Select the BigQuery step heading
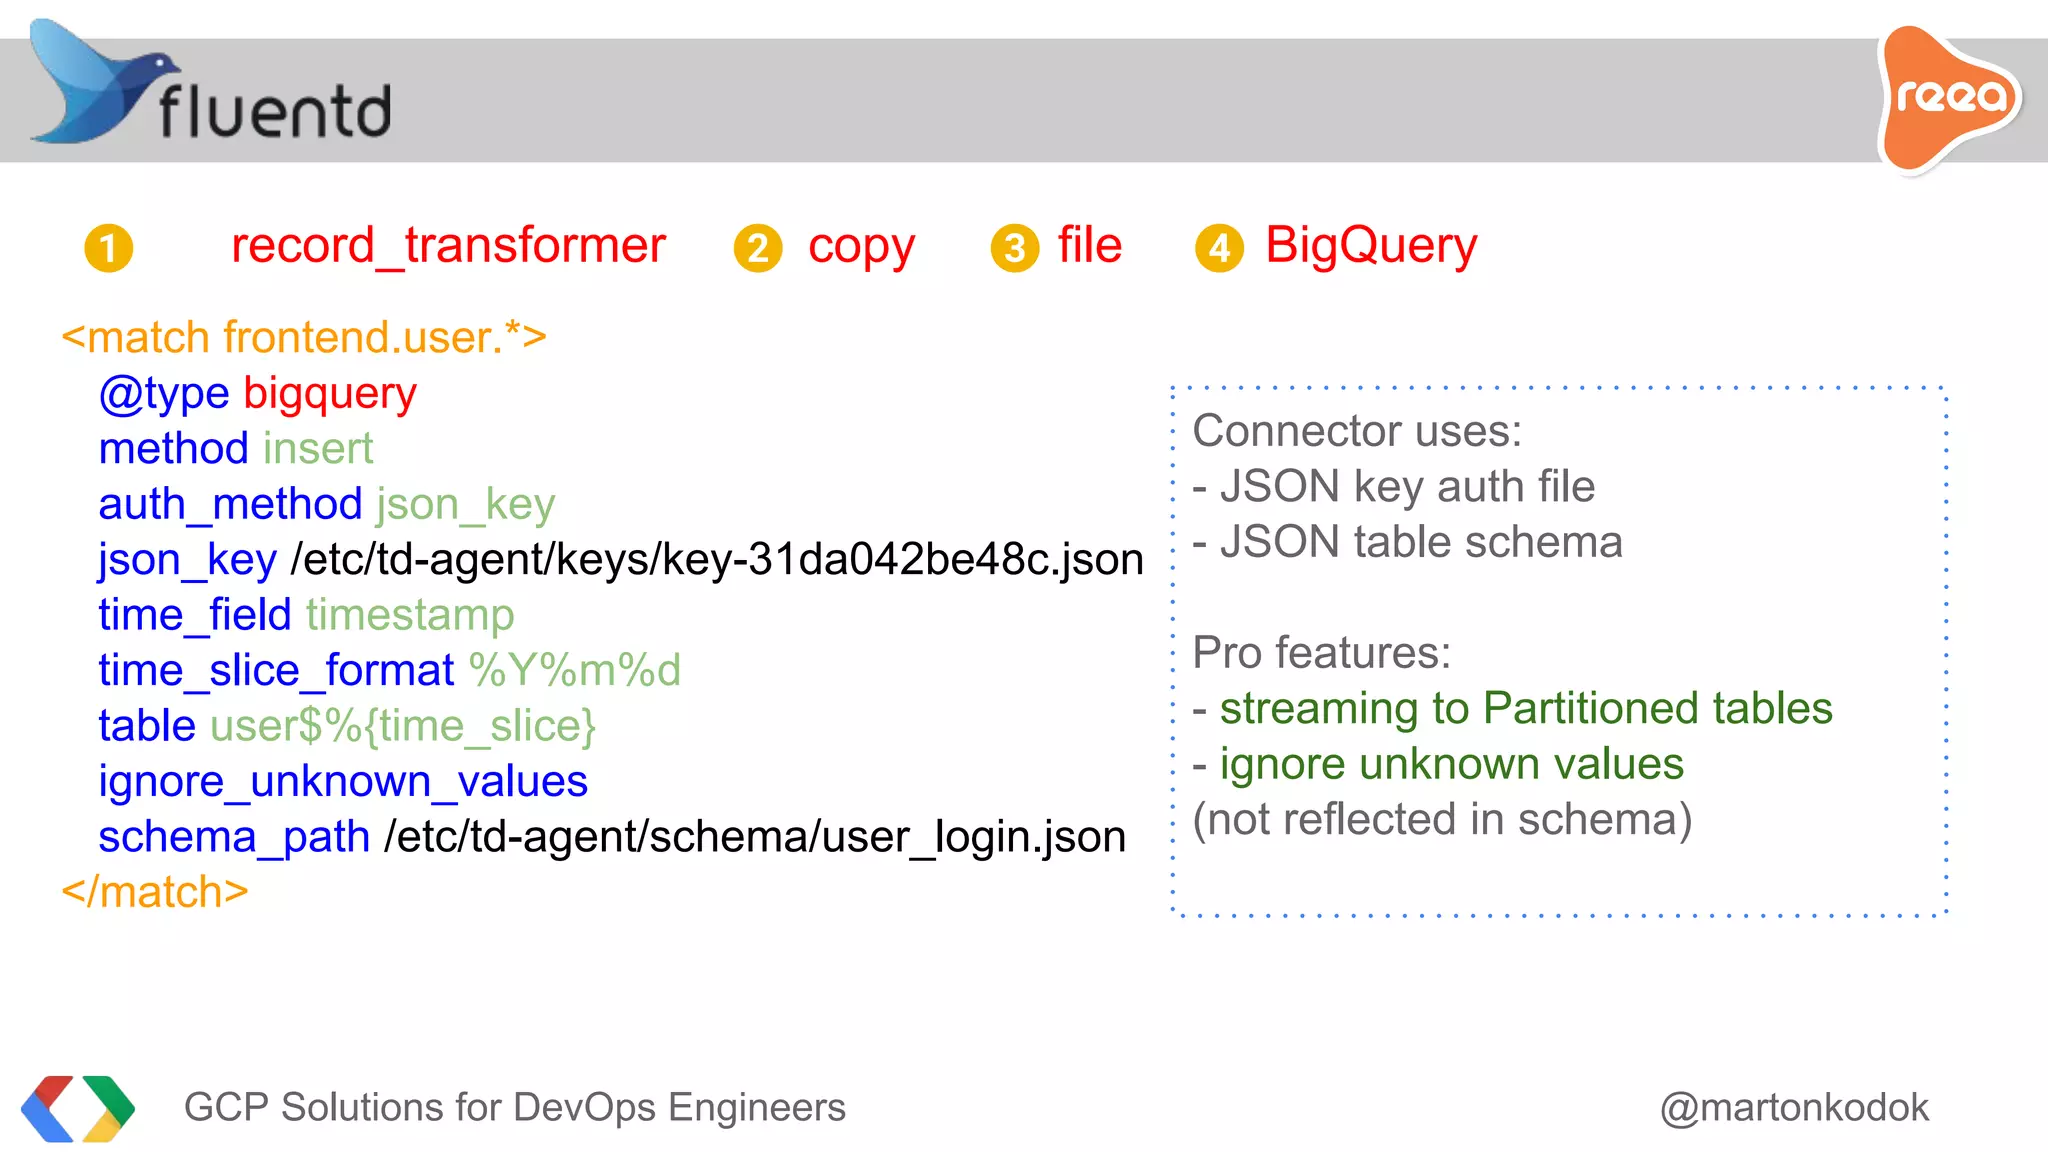 click(x=1371, y=245)
